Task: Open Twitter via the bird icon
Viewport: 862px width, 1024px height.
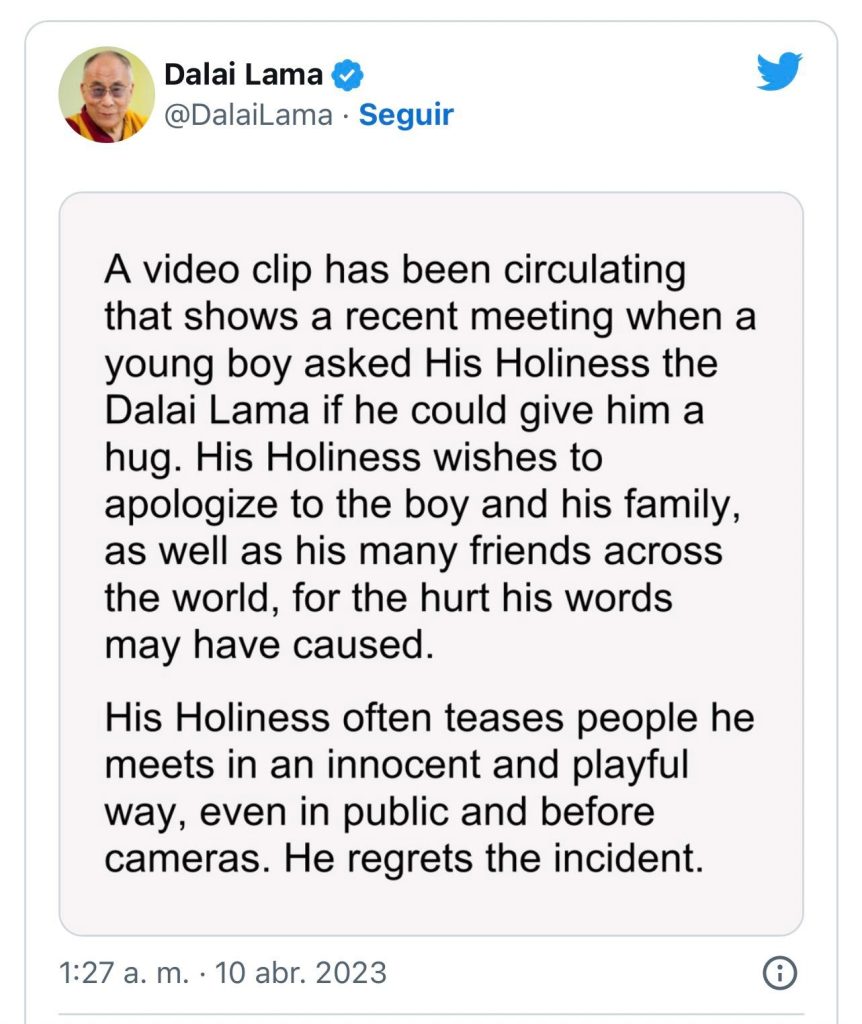Action: pos(779,68)
